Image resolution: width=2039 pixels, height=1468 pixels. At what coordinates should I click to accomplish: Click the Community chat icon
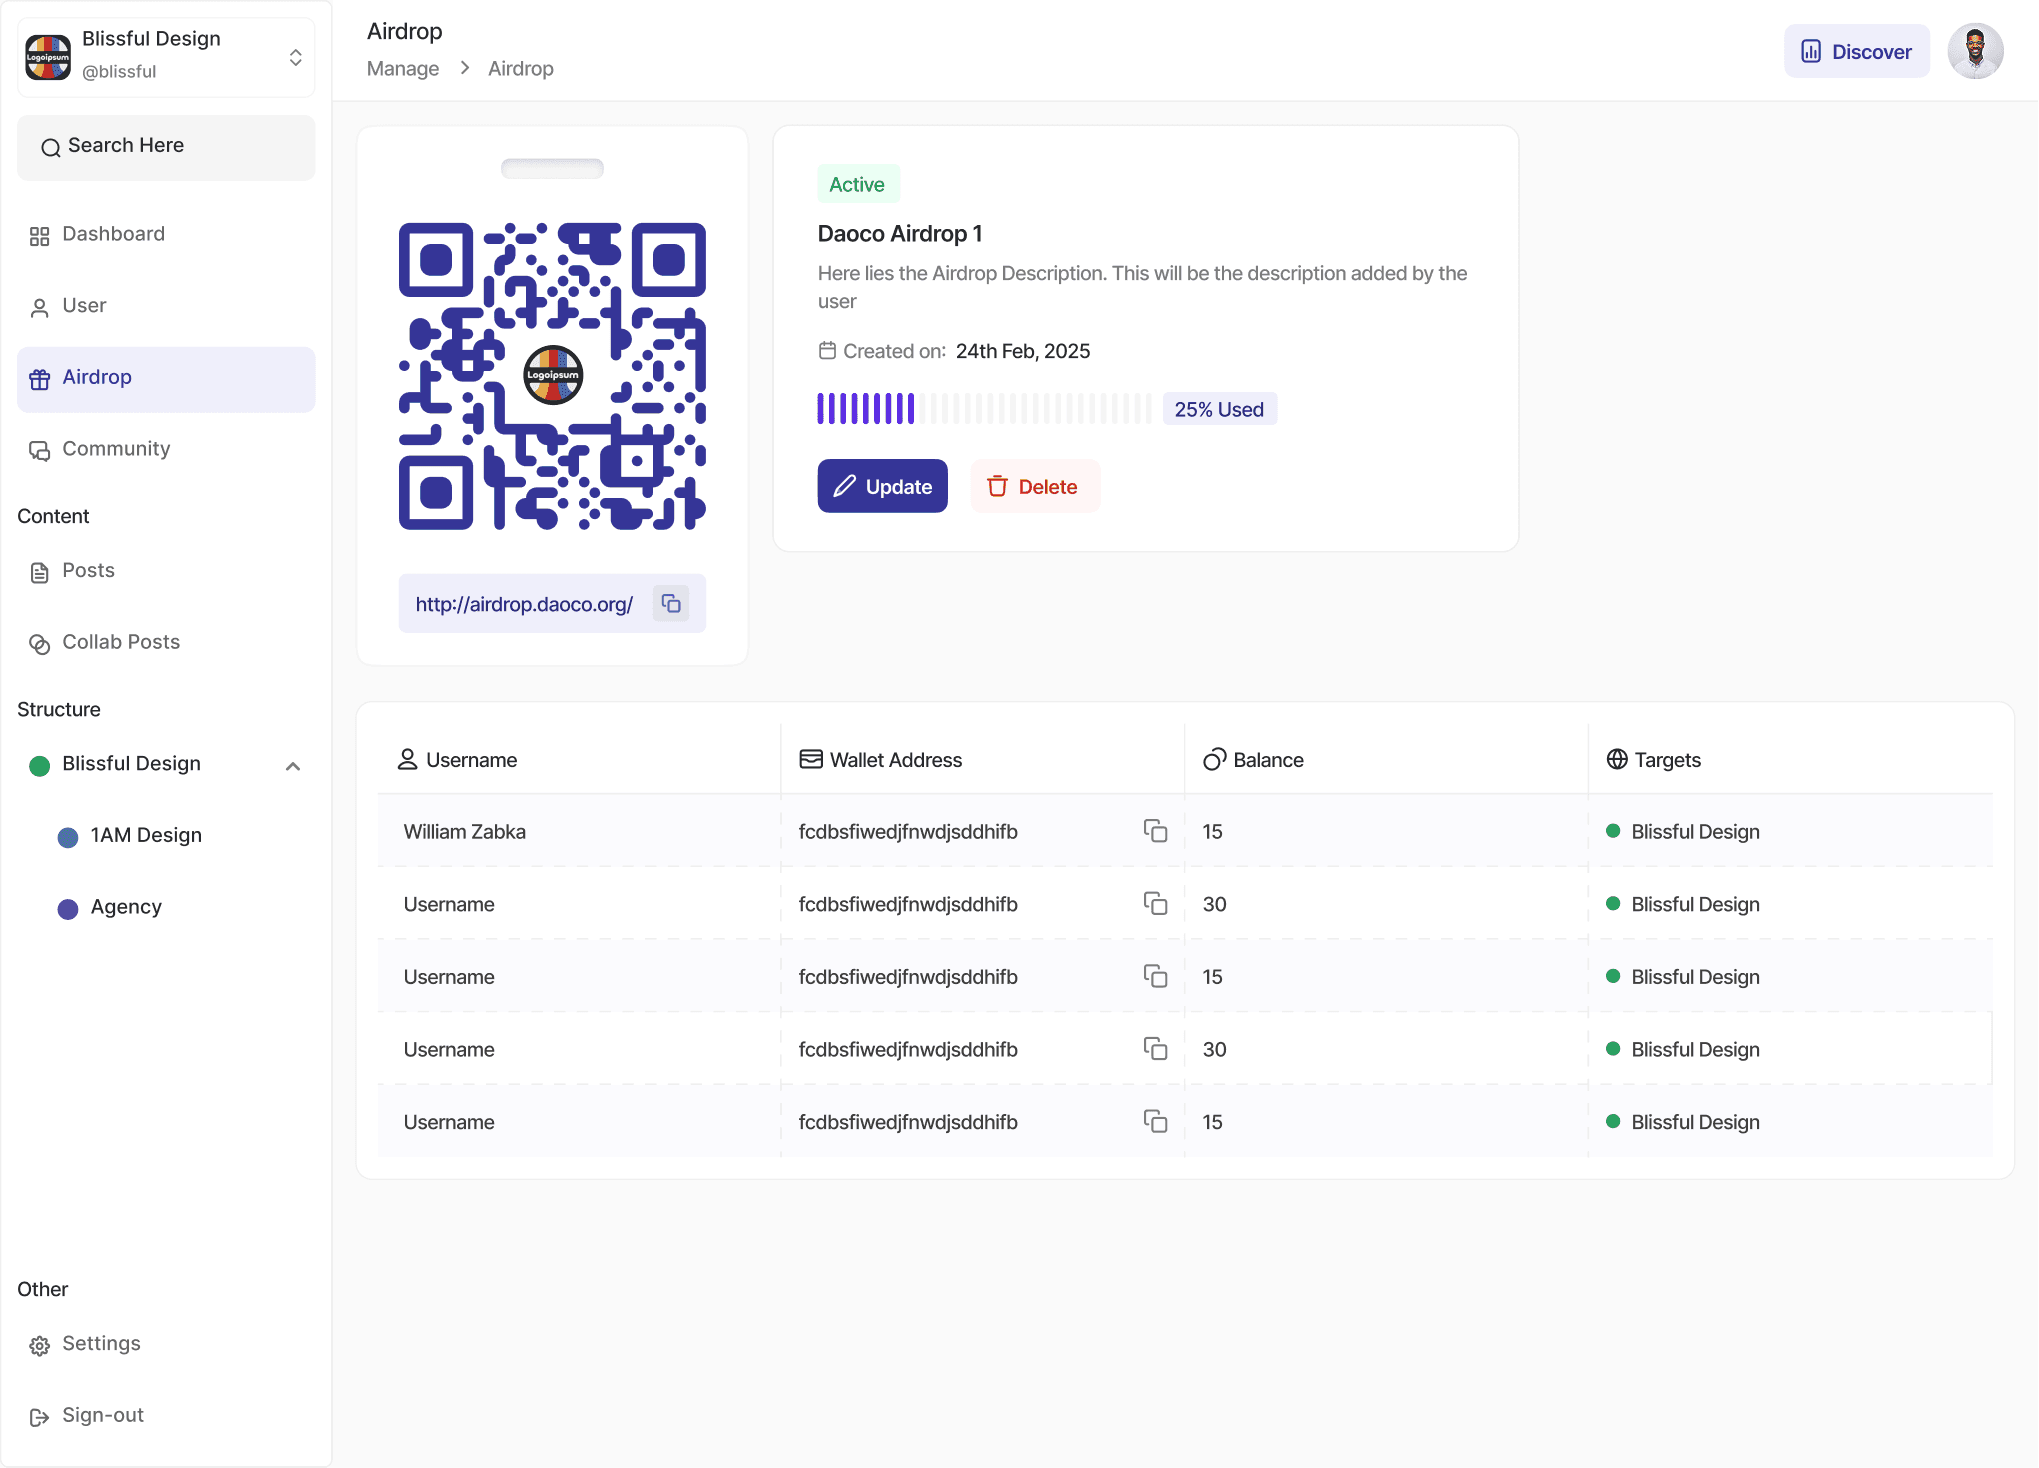[39, 451]
